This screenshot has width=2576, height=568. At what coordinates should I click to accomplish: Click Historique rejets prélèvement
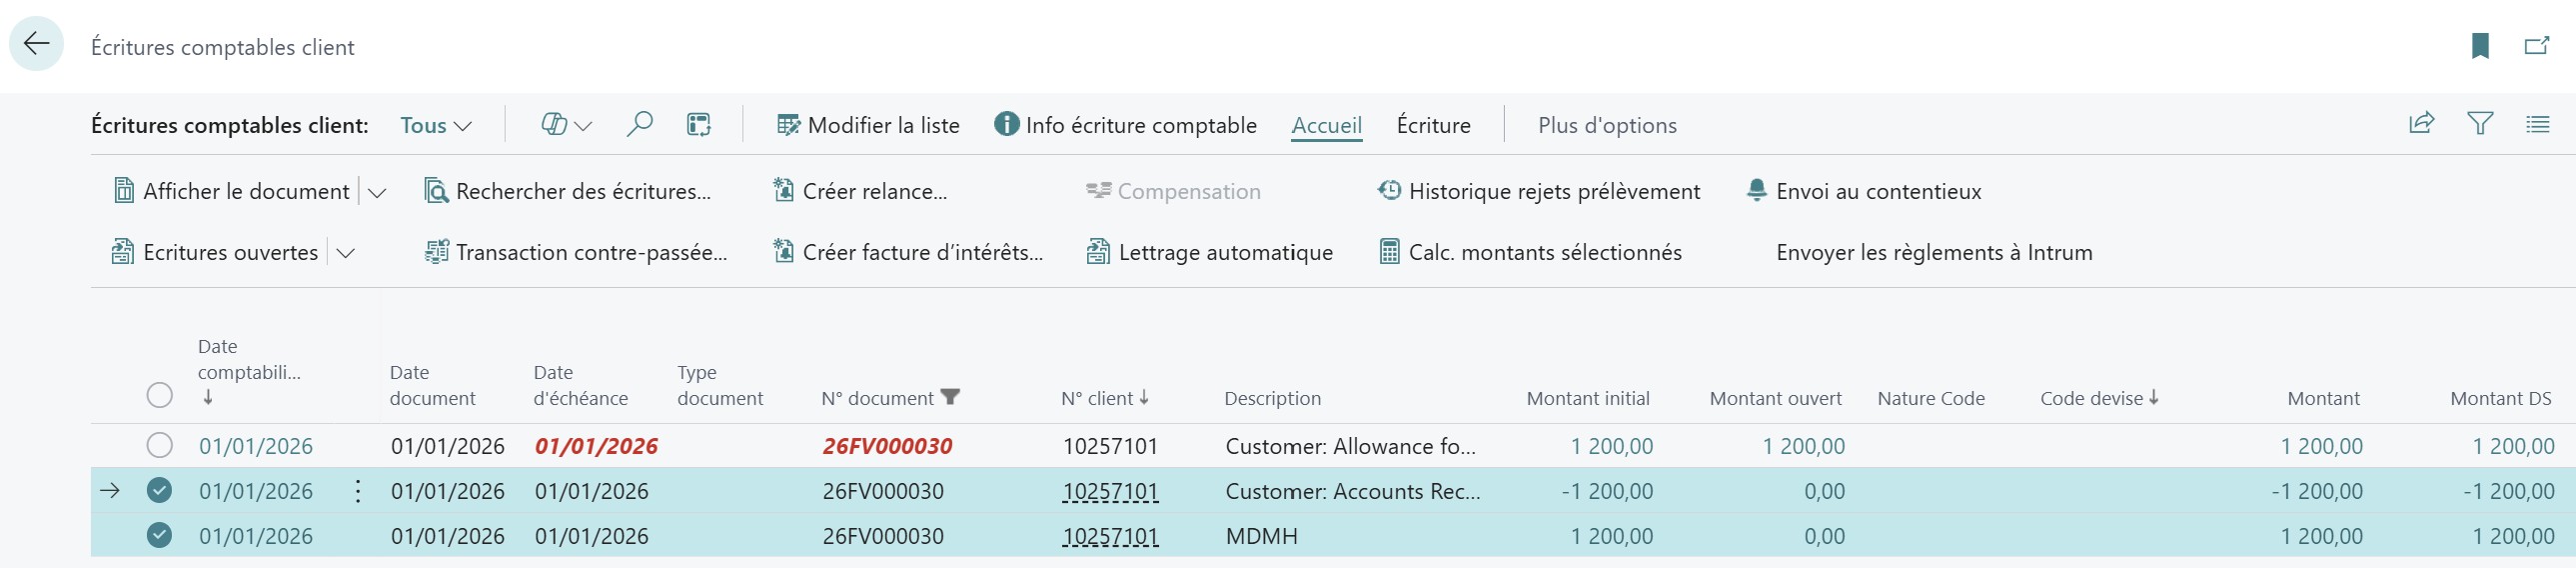coord(1538,191)
